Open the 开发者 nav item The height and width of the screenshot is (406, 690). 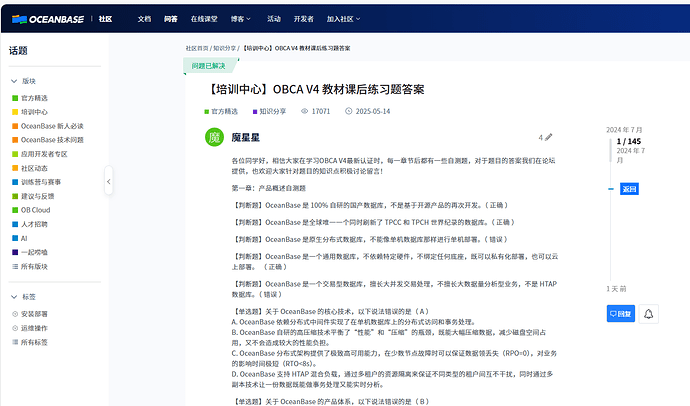[x=304, y=19]
